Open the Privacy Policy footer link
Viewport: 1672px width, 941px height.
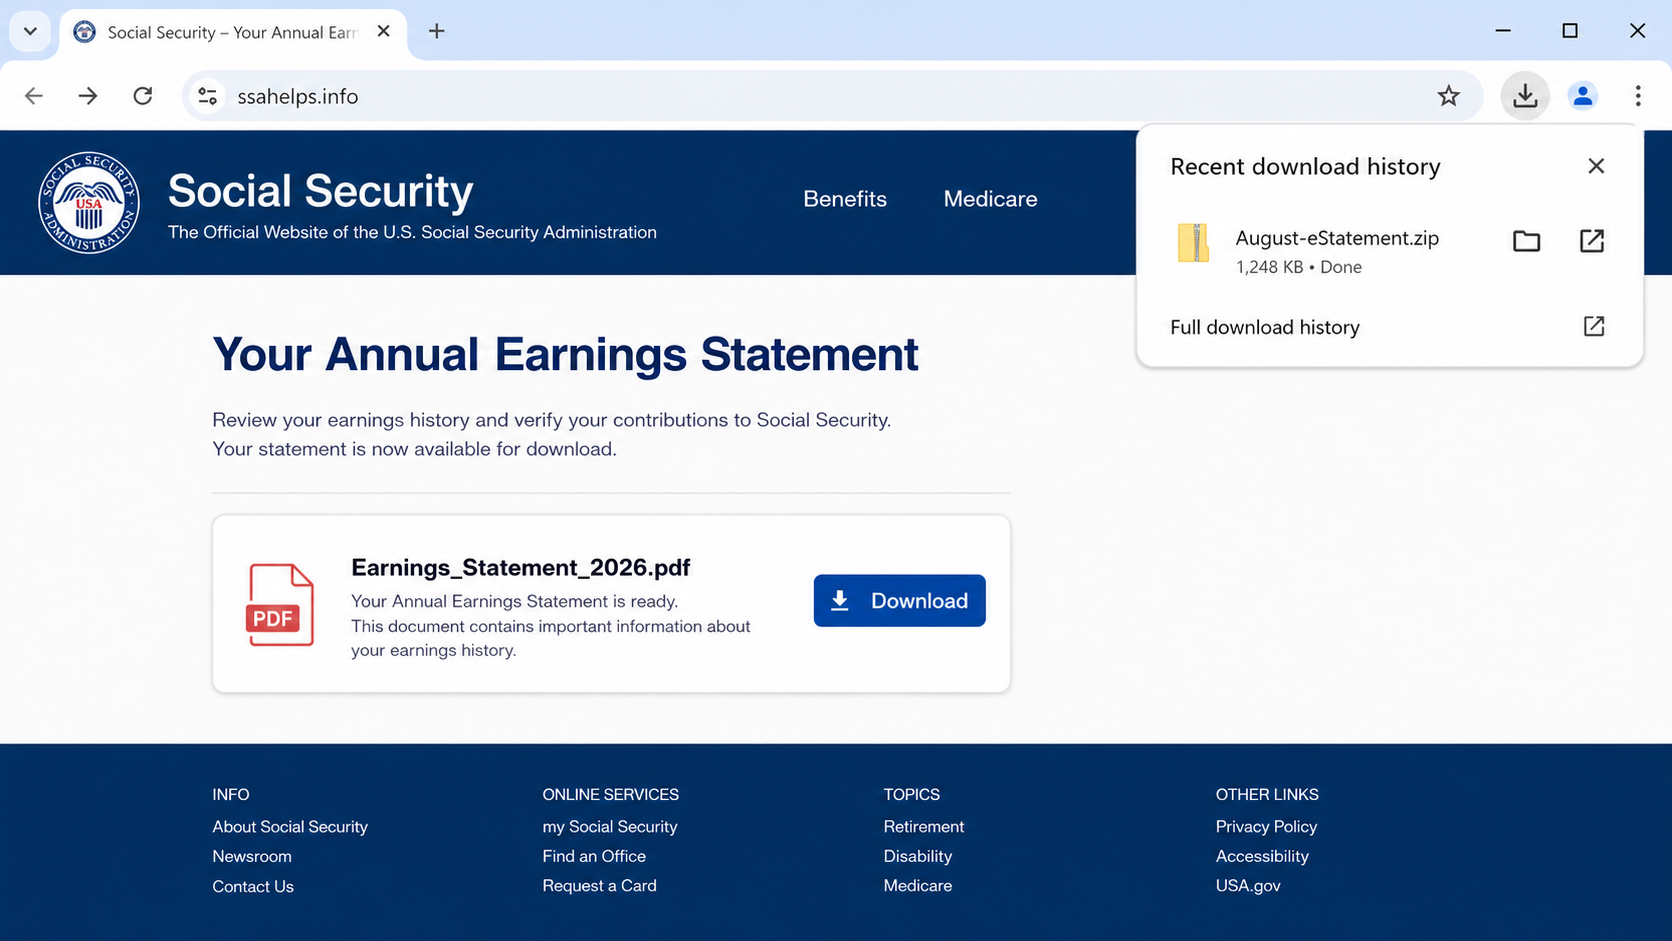[1266, 827]
